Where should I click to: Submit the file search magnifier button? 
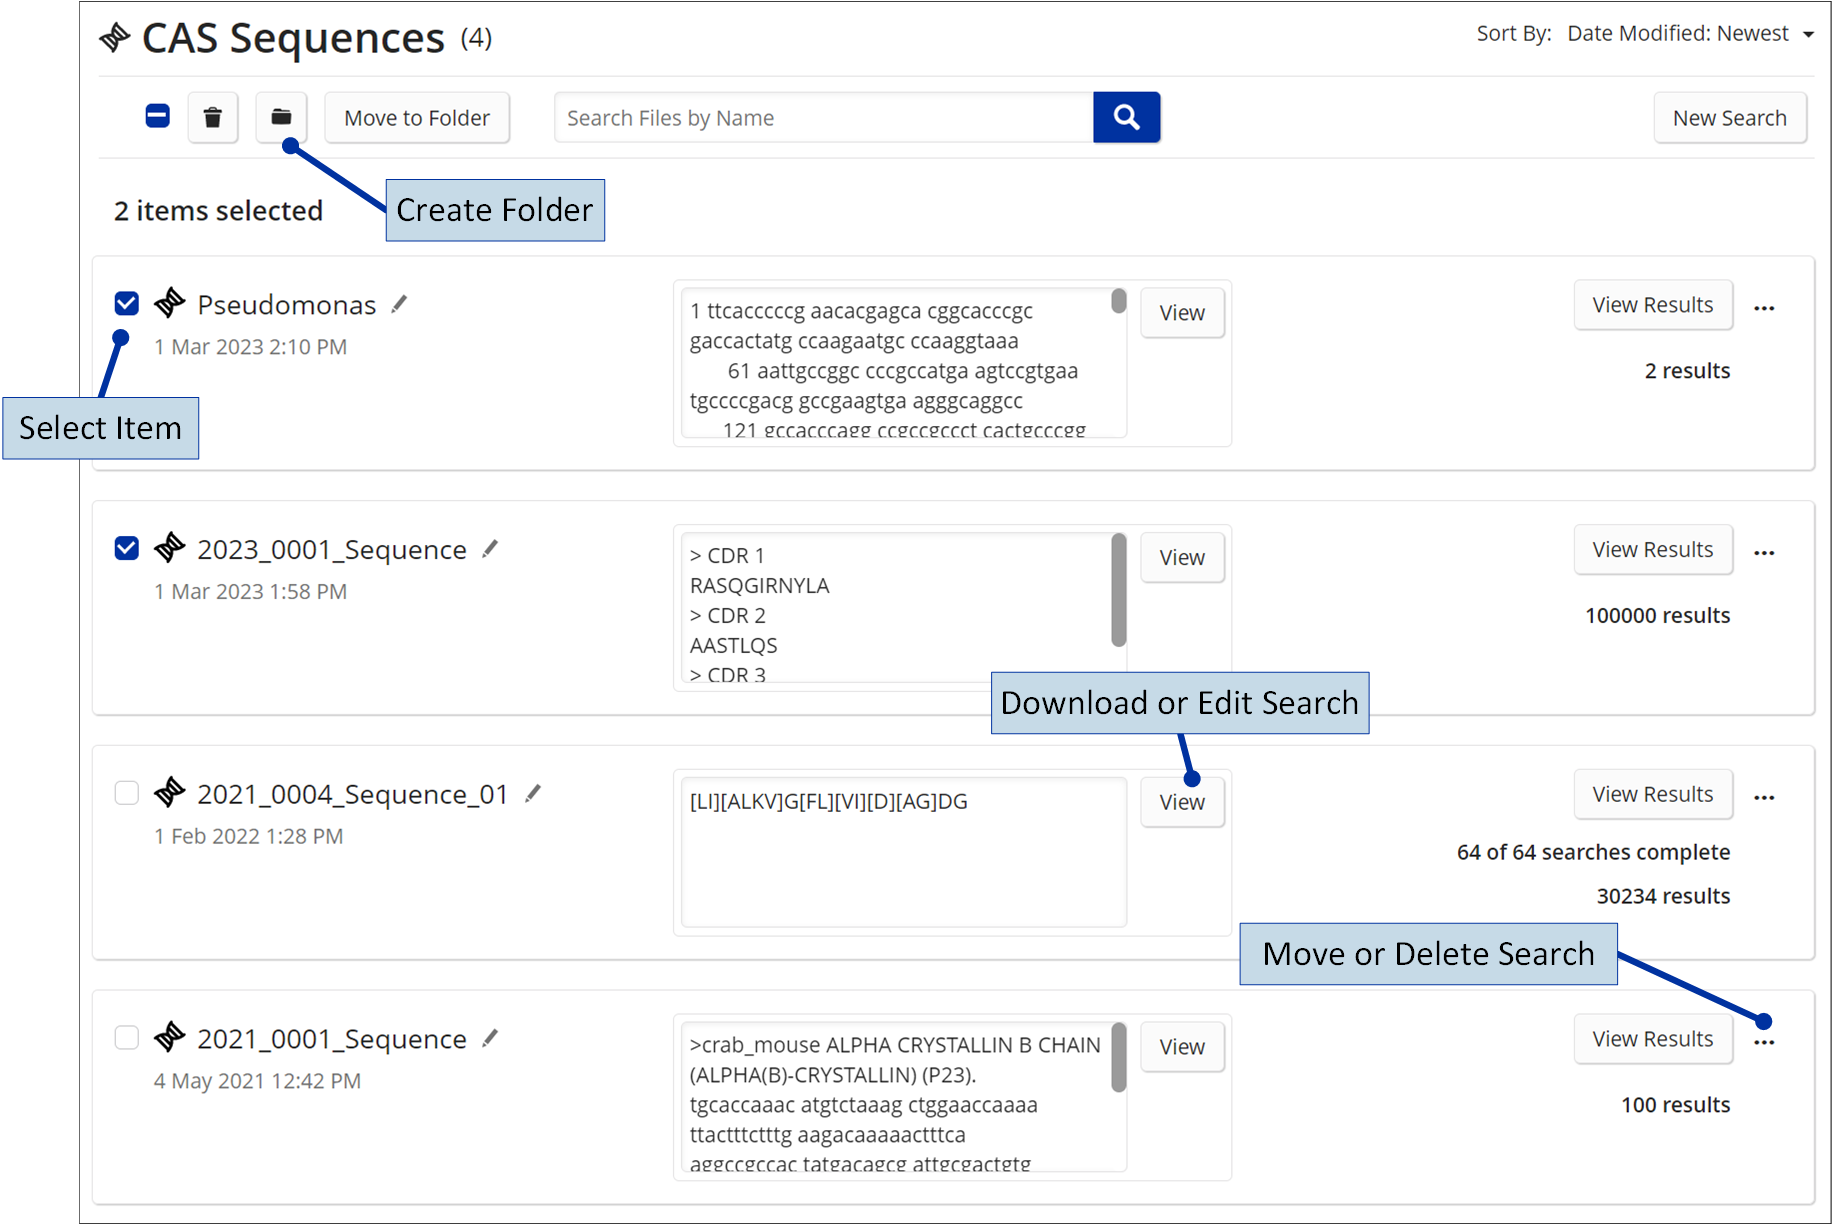click(1126, 118)
